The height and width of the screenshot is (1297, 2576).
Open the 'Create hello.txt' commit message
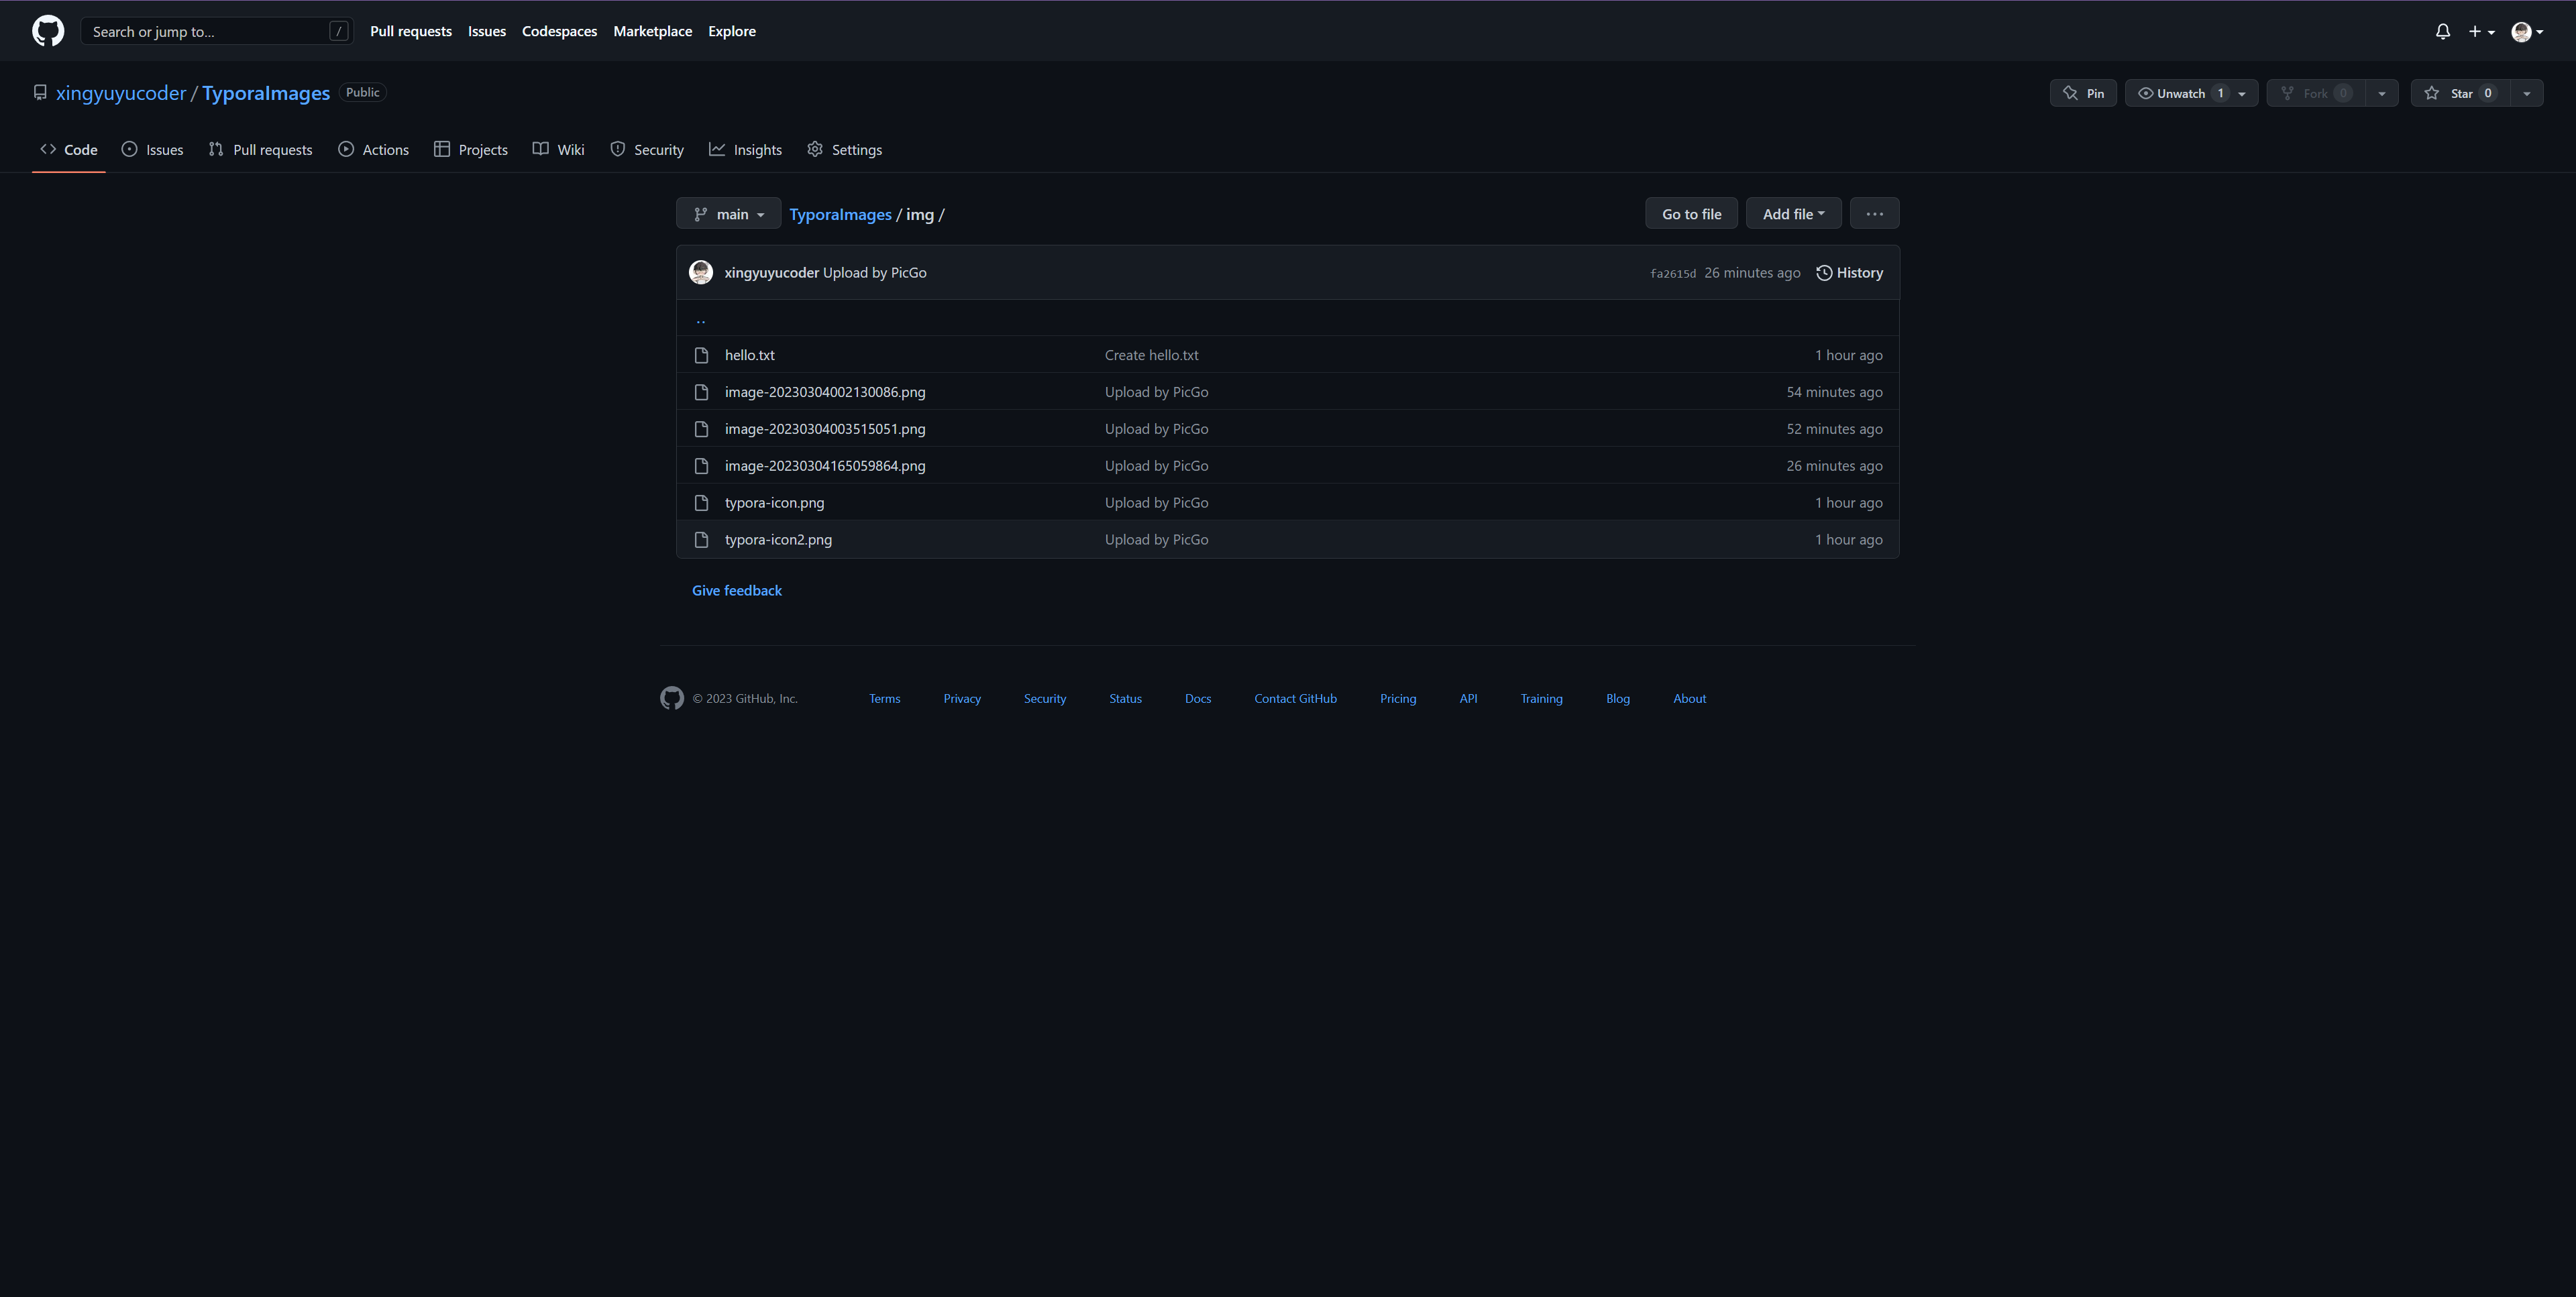click(x=1151, y=355)
